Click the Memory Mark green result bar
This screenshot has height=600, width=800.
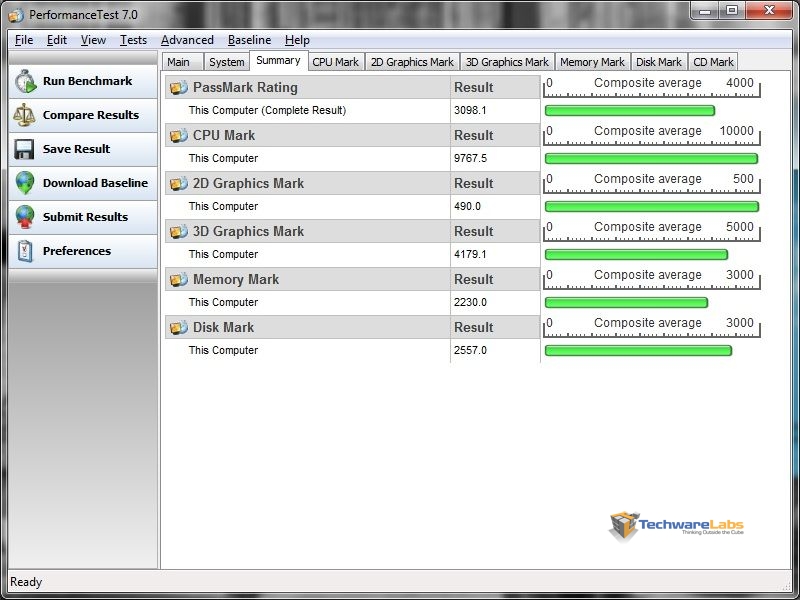(x=626, y=303)
